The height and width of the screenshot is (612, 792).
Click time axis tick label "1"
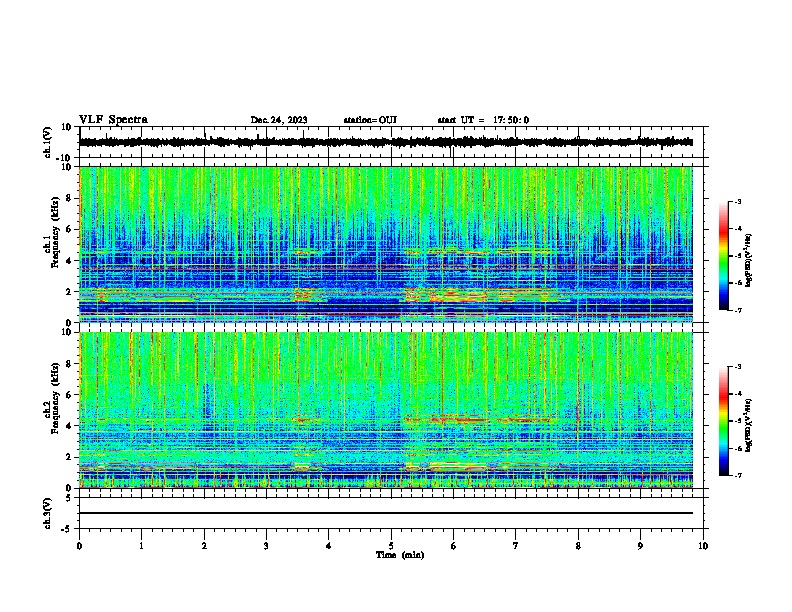[141, 545]
